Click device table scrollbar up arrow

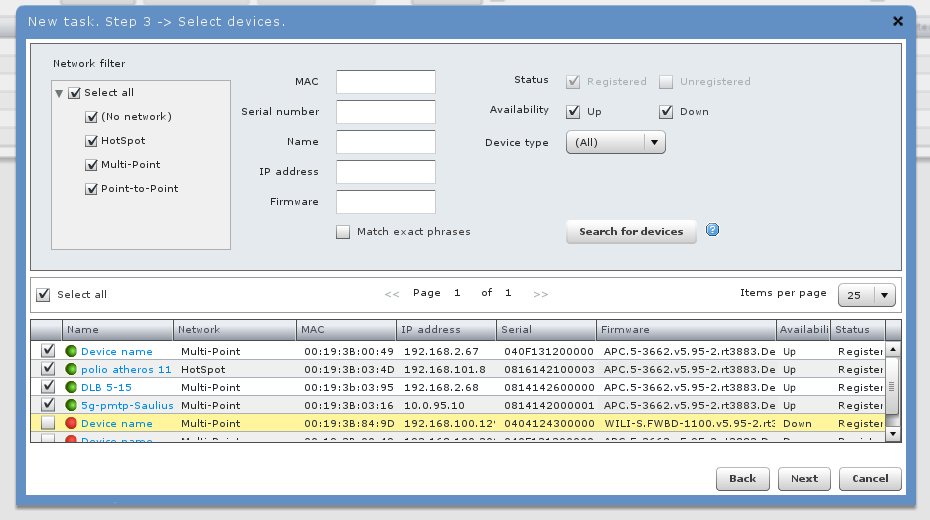pyautogui.click(x=893, y=349)
